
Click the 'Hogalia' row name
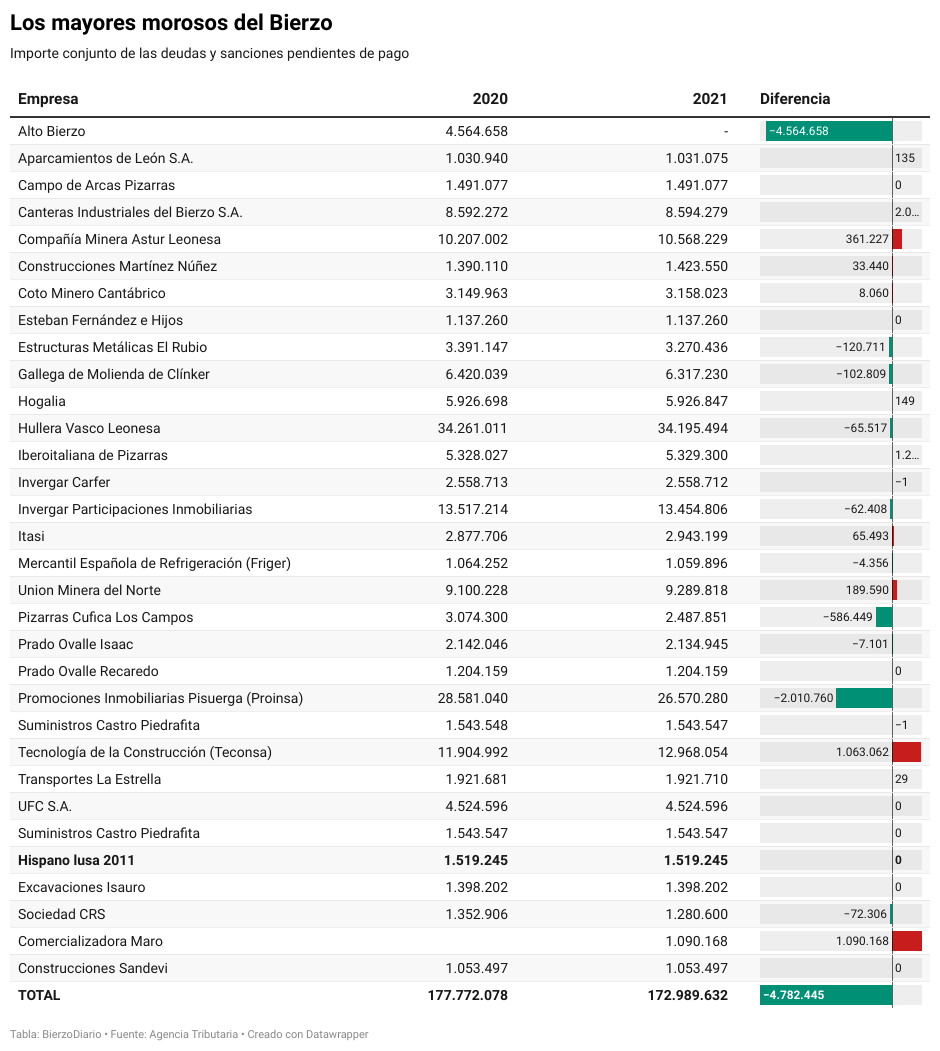click(x=42, y=401)
